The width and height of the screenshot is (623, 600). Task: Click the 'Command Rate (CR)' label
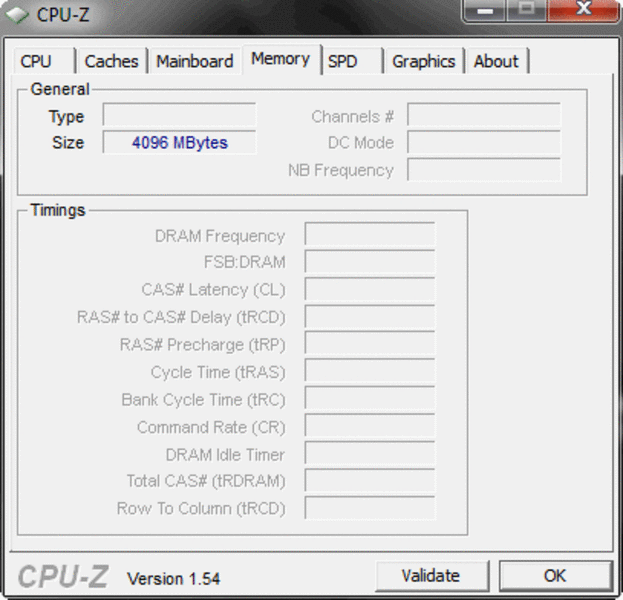pos(211,428)
